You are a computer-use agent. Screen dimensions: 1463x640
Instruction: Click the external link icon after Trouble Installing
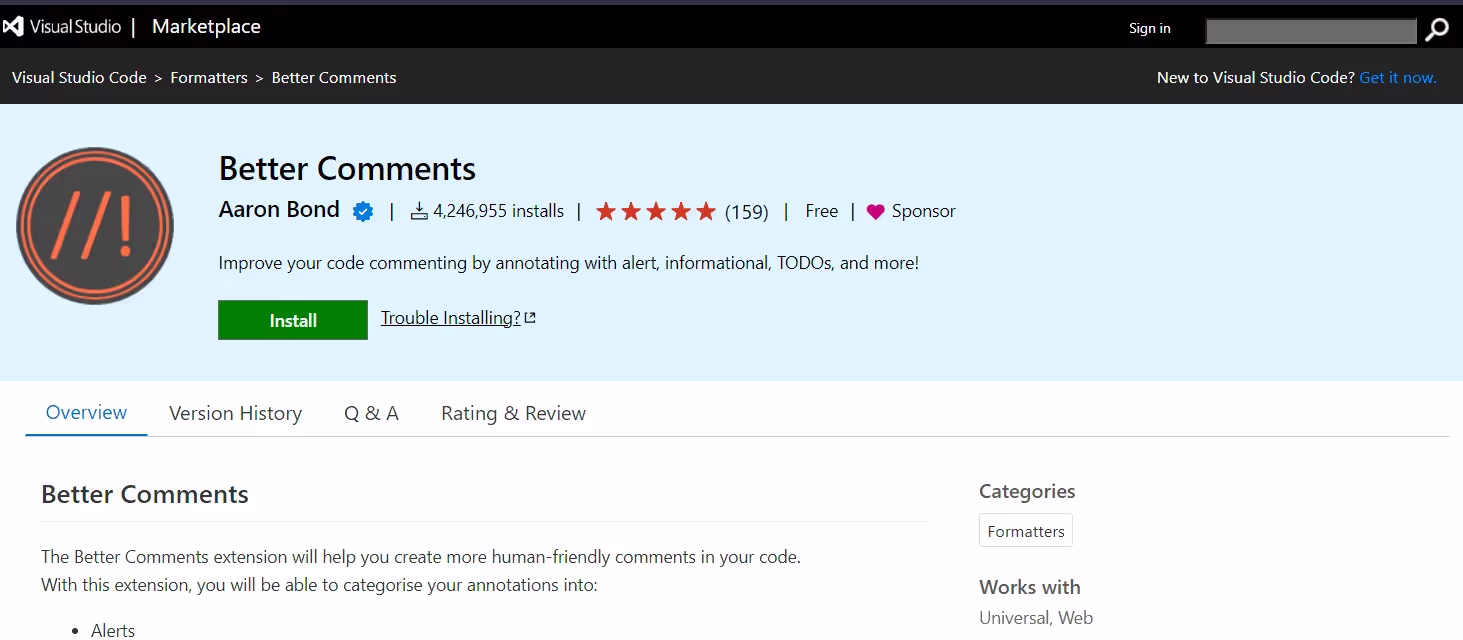click(531, 318)
